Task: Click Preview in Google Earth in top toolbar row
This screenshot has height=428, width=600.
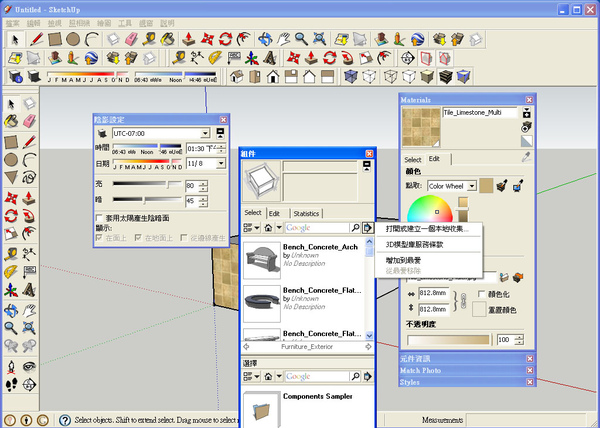Action: click(417, 39)
